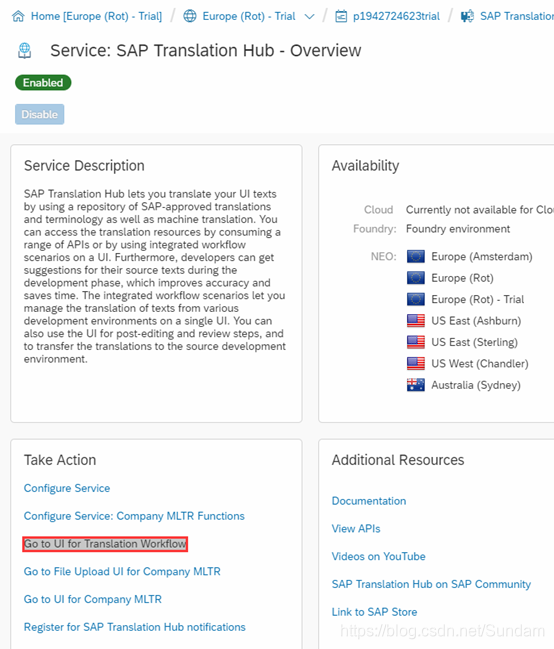Register for SAP Translation Hub notifications
The width and height of the screenshot is (554, 649).
(135, 627)
